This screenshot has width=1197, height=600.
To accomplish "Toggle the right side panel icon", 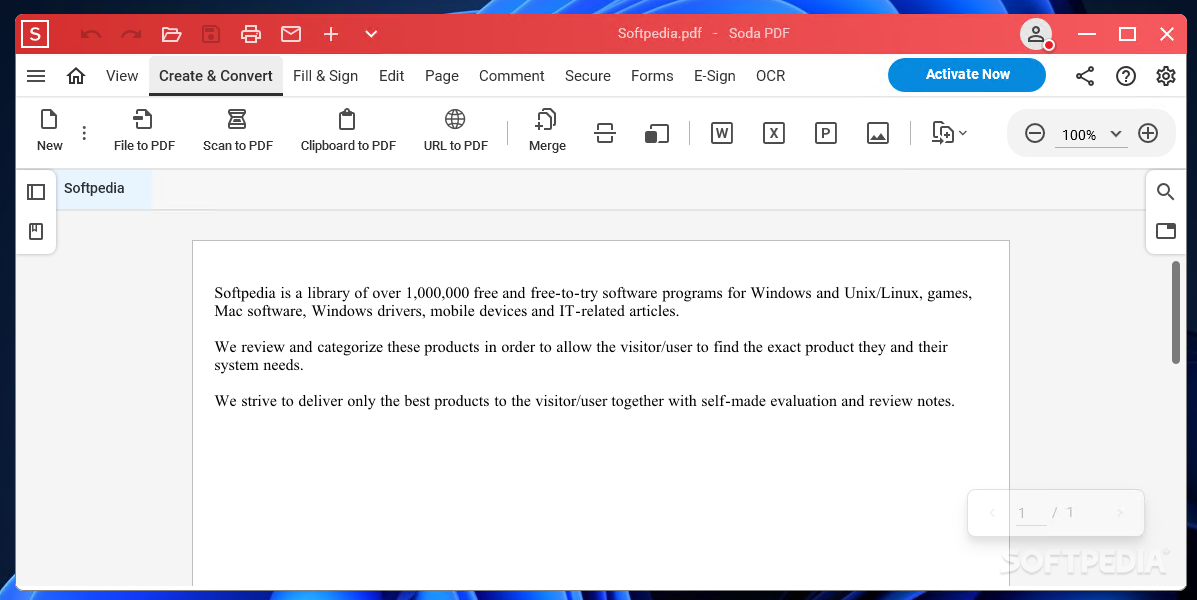I will (x=1166, y=231).
